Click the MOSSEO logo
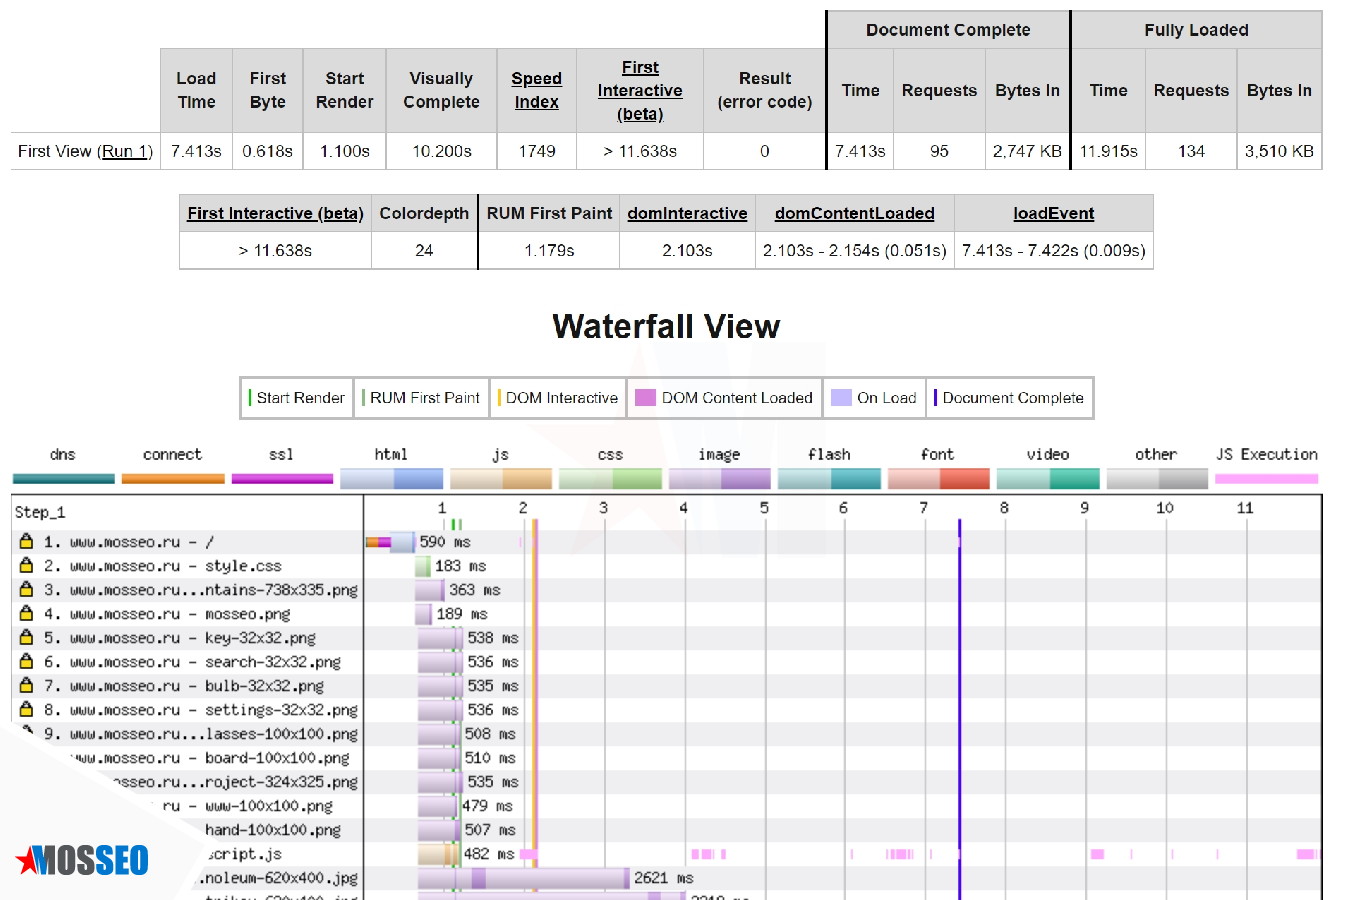Image resolution: width=1352 pixels, height=900 pixels. 82,860
